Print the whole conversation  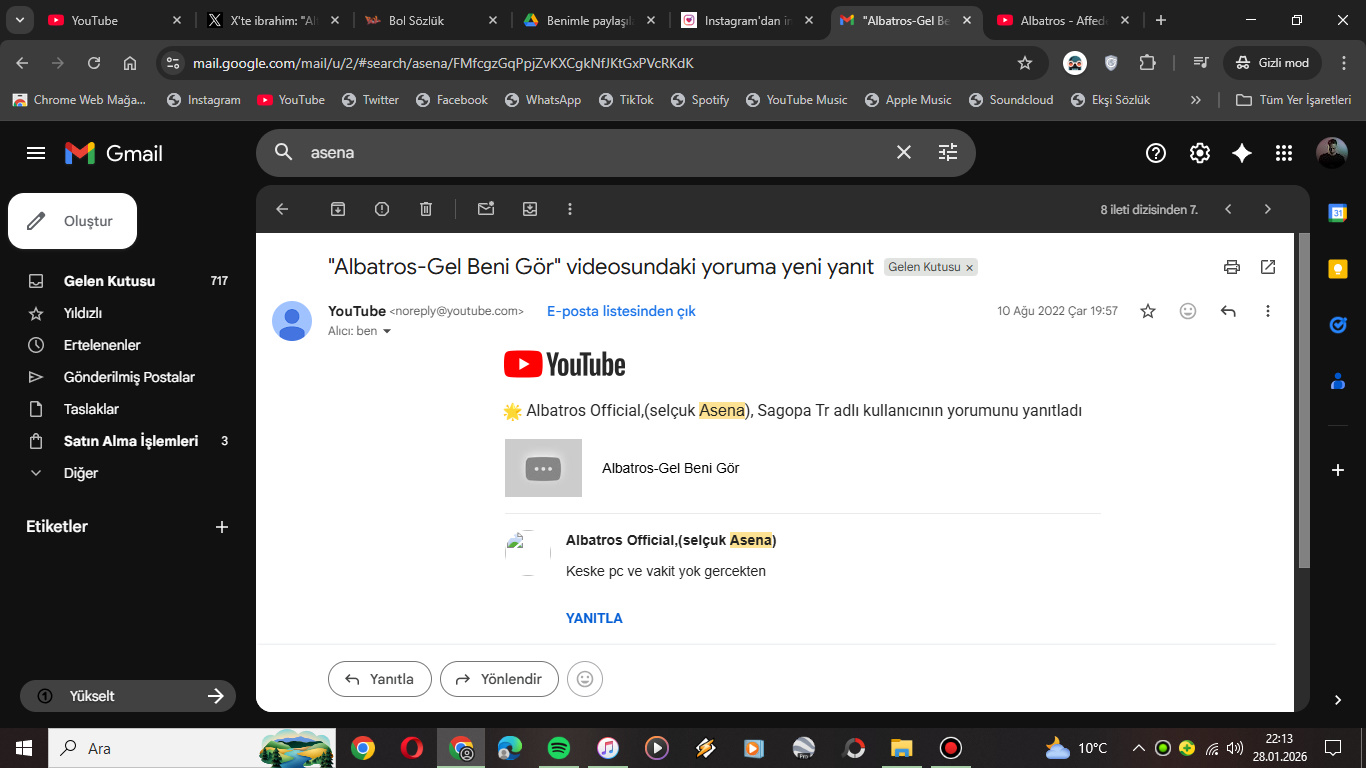point(1232,267)
